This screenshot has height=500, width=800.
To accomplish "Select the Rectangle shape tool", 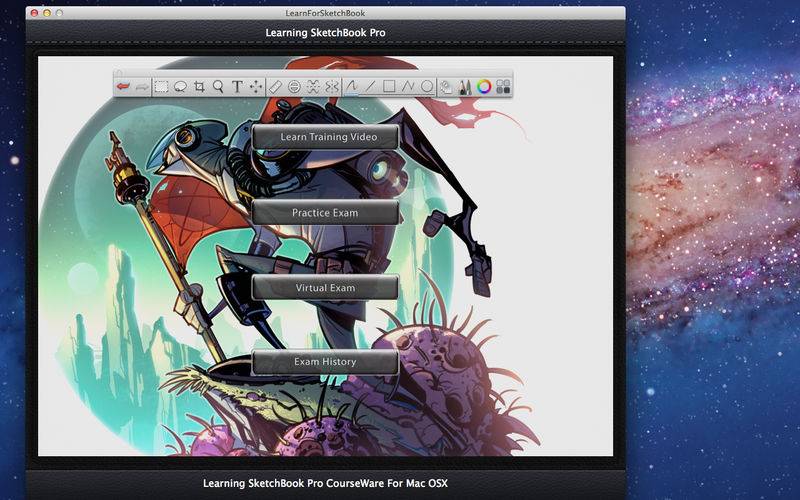I will point(389,87).
